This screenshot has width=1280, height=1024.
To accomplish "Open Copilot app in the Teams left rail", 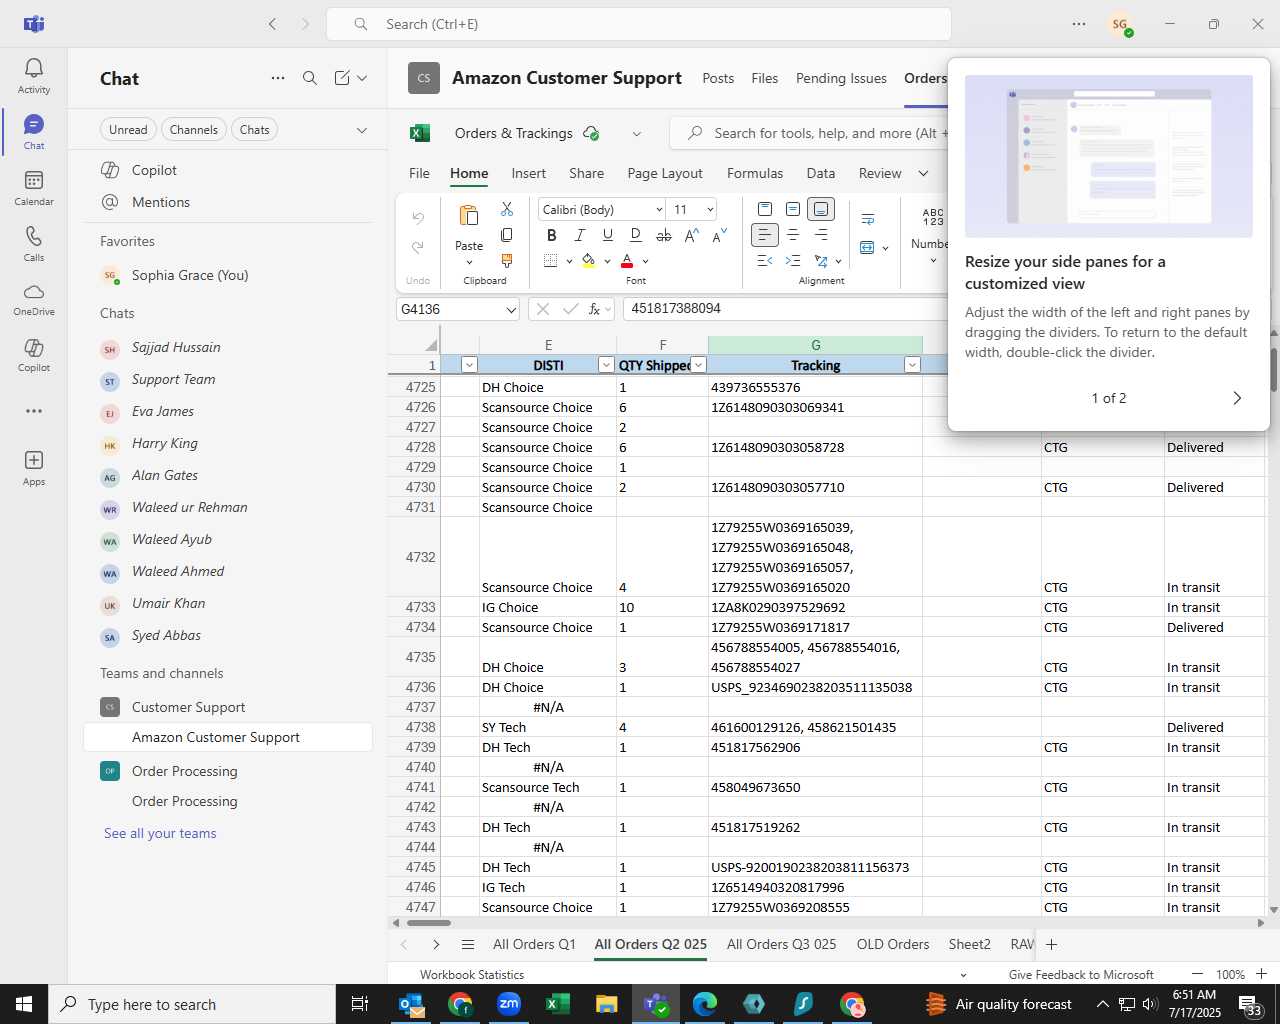I will pyautogui.click(x=33, y=355).
